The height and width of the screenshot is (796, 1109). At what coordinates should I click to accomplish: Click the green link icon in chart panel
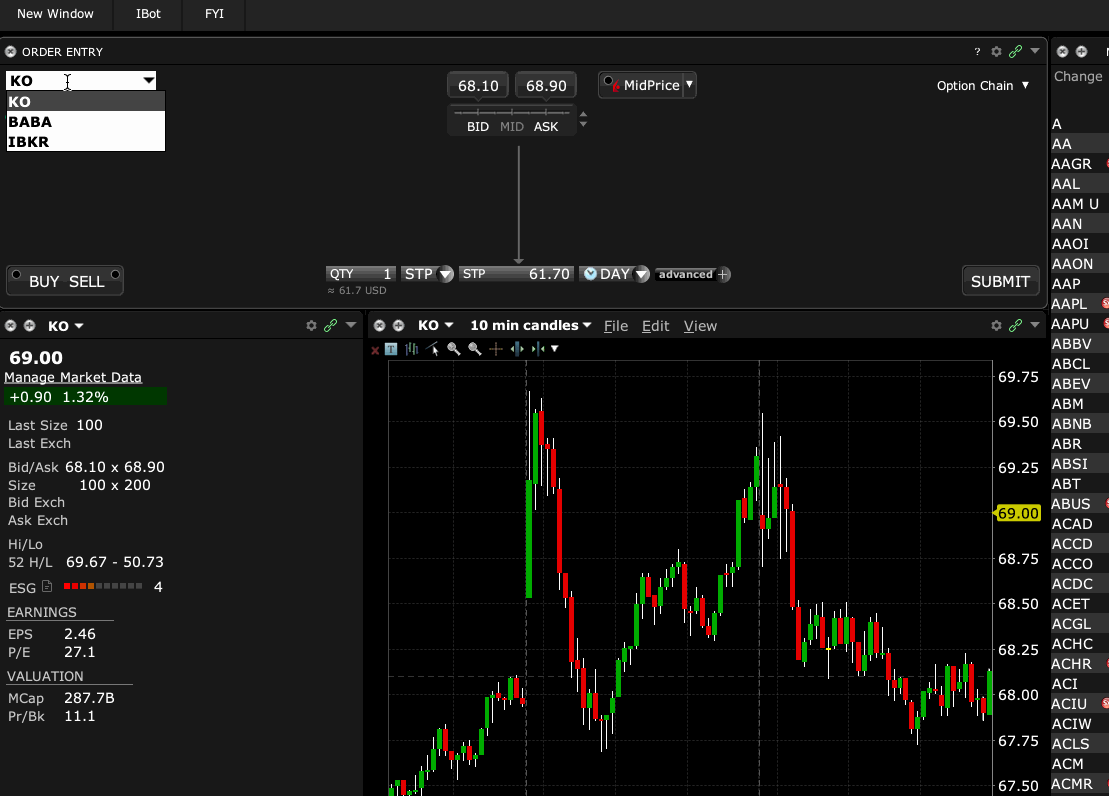pyautogui.click(x=1015, y=326)
